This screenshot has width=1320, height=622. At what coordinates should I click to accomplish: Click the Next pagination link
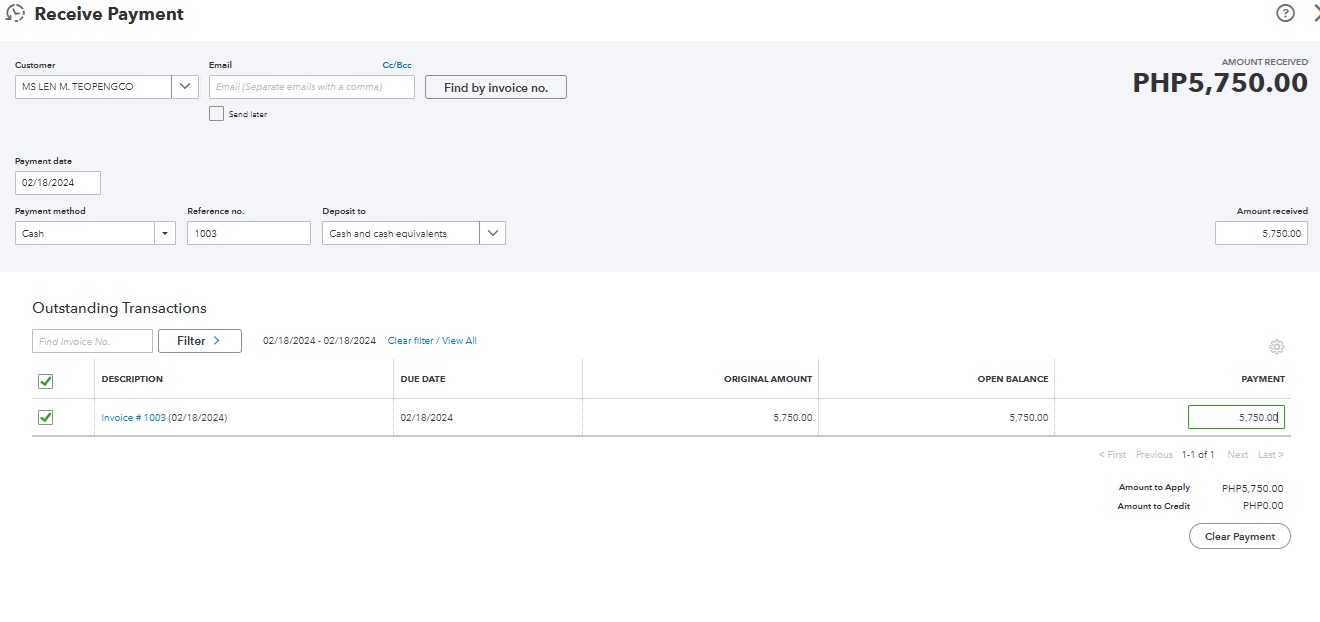[1238, 455]
